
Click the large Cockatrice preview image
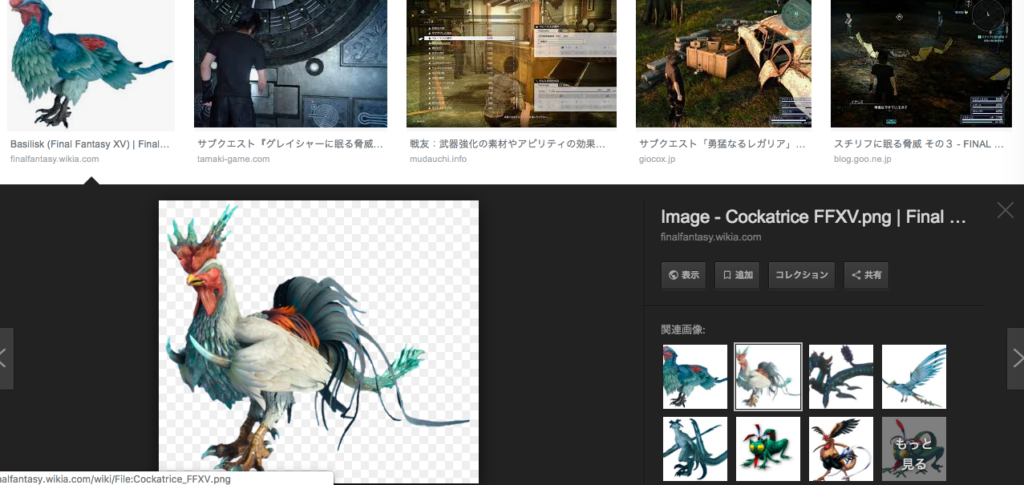point(319,342)
